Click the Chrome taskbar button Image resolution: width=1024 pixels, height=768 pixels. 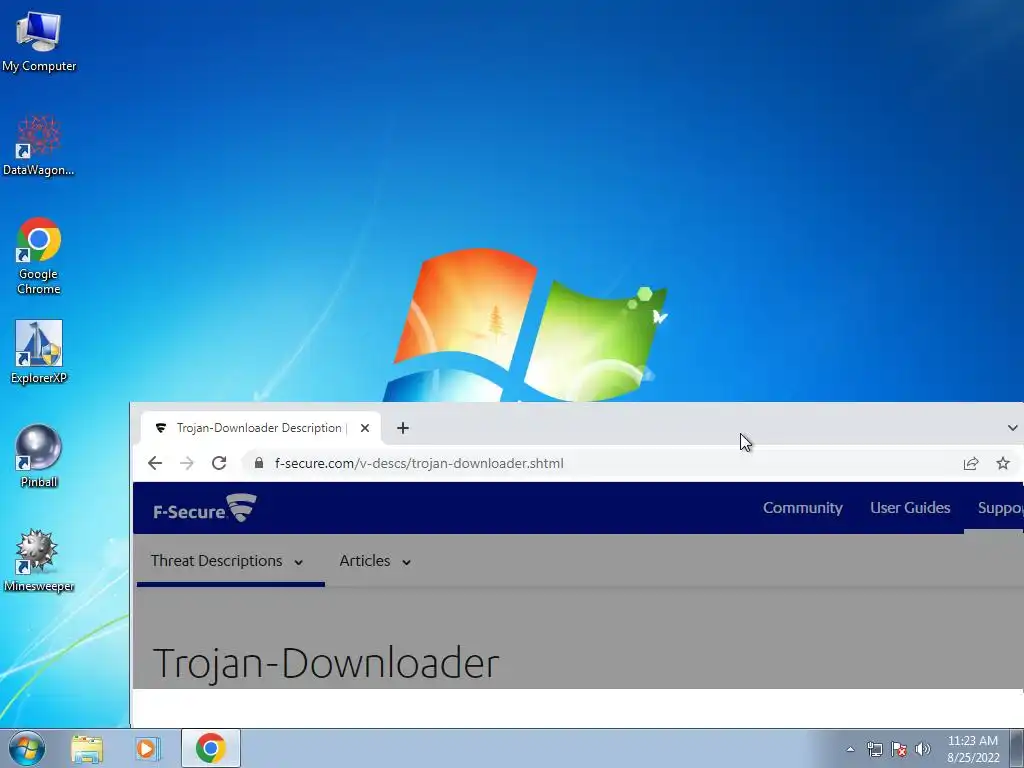[x=210, y=748]
